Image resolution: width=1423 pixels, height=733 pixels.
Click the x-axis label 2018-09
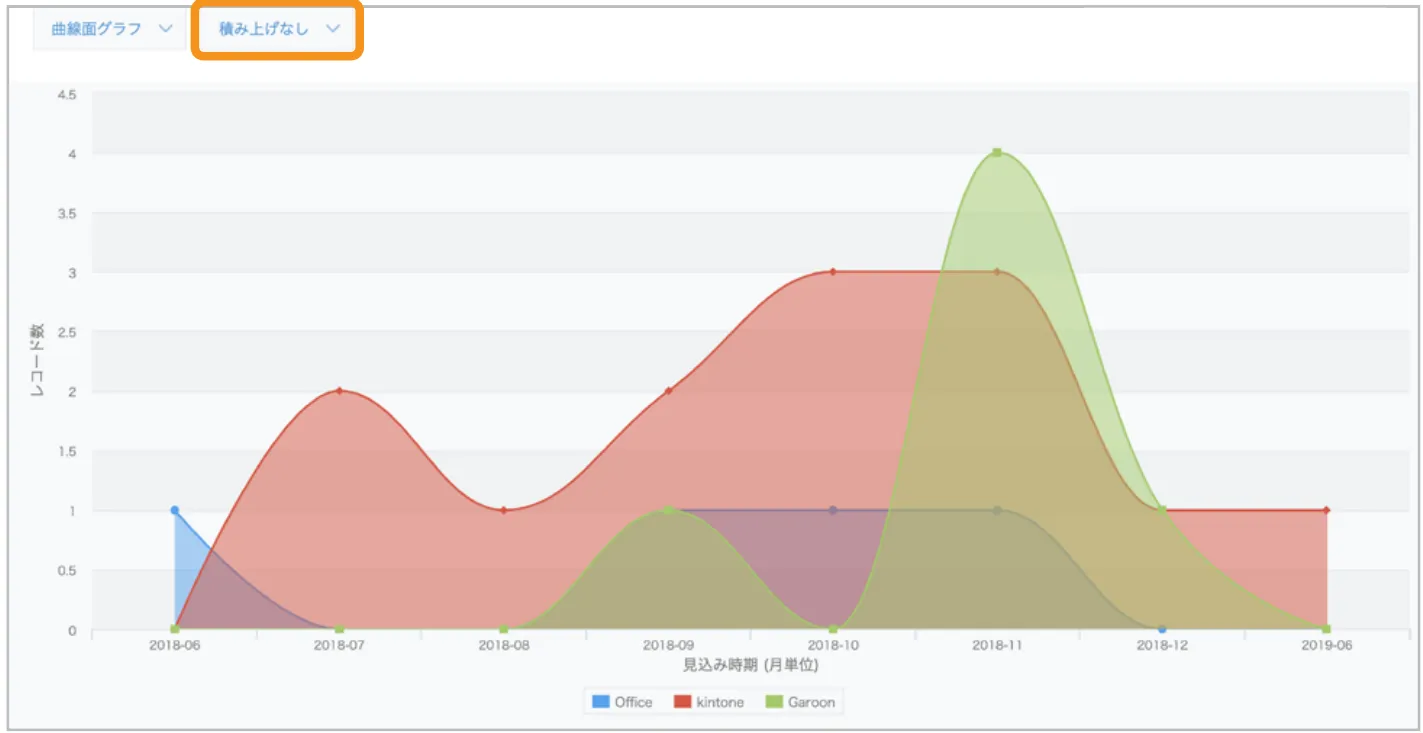668,646
